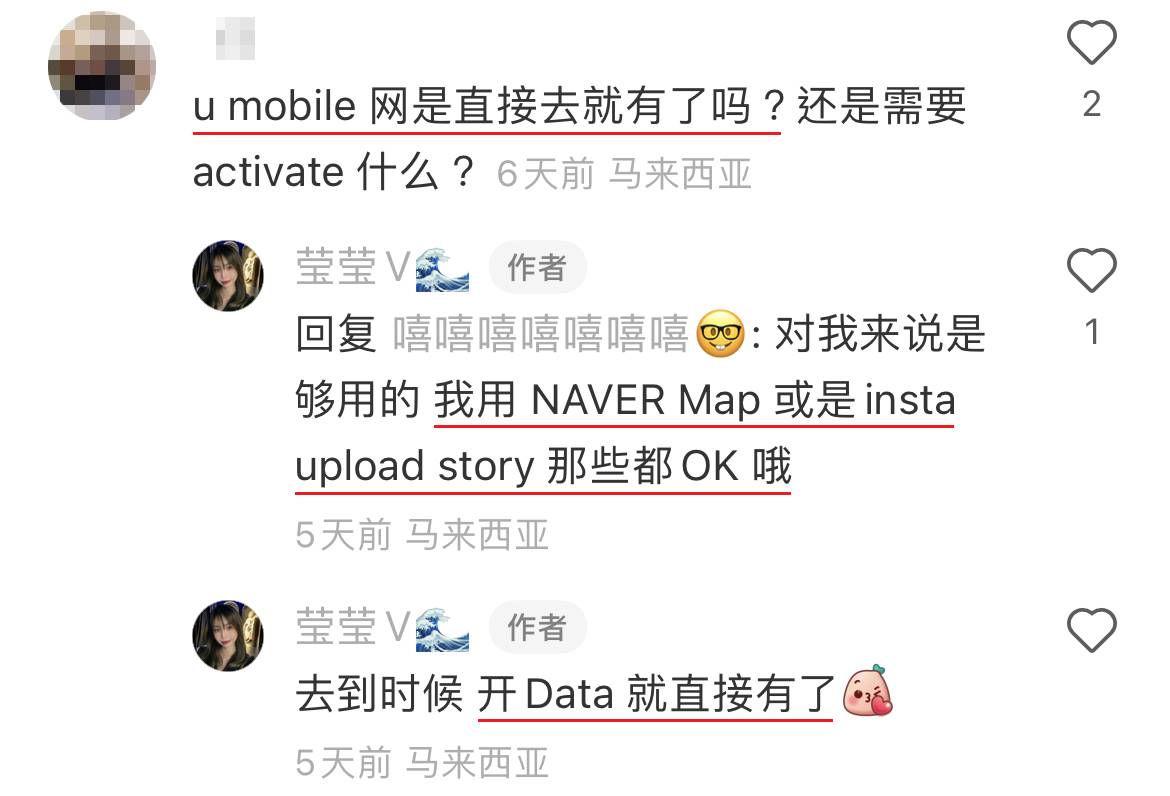
Task: Select the u mobile question comment text
Action: tap(579, 139)
